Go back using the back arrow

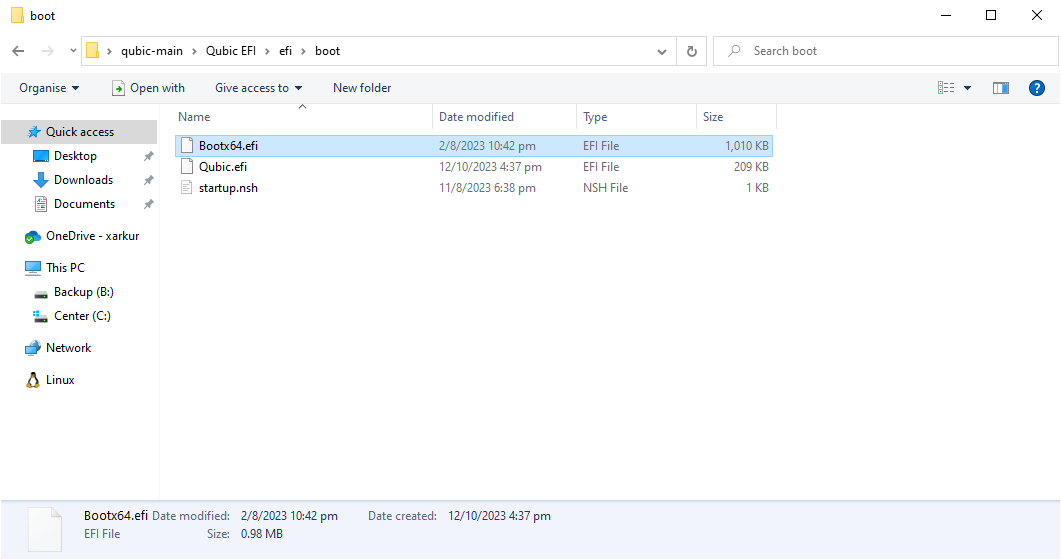18,51
